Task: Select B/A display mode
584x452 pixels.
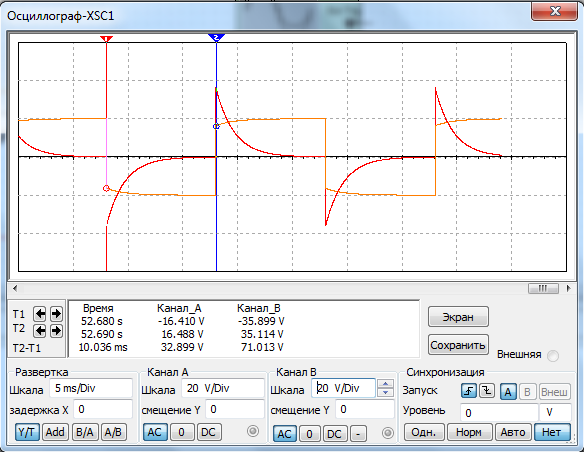Action: (x=85, y=432)
